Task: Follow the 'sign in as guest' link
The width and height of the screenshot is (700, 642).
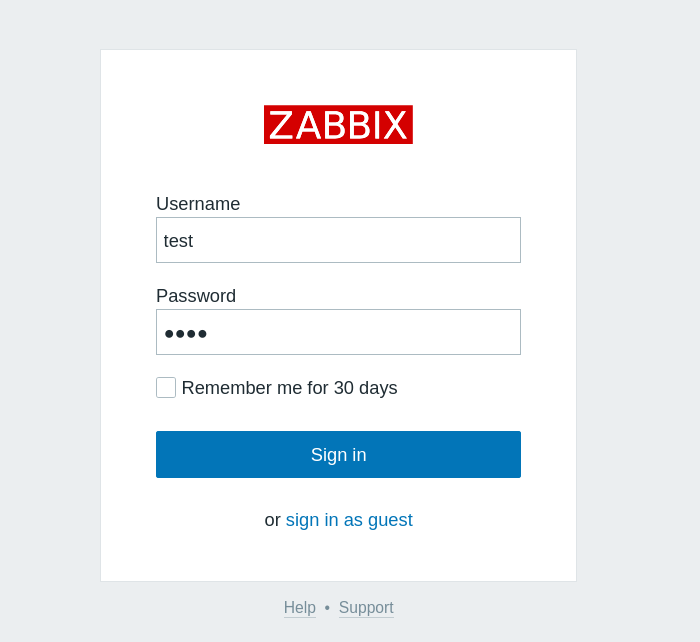Action: [349, 520]
